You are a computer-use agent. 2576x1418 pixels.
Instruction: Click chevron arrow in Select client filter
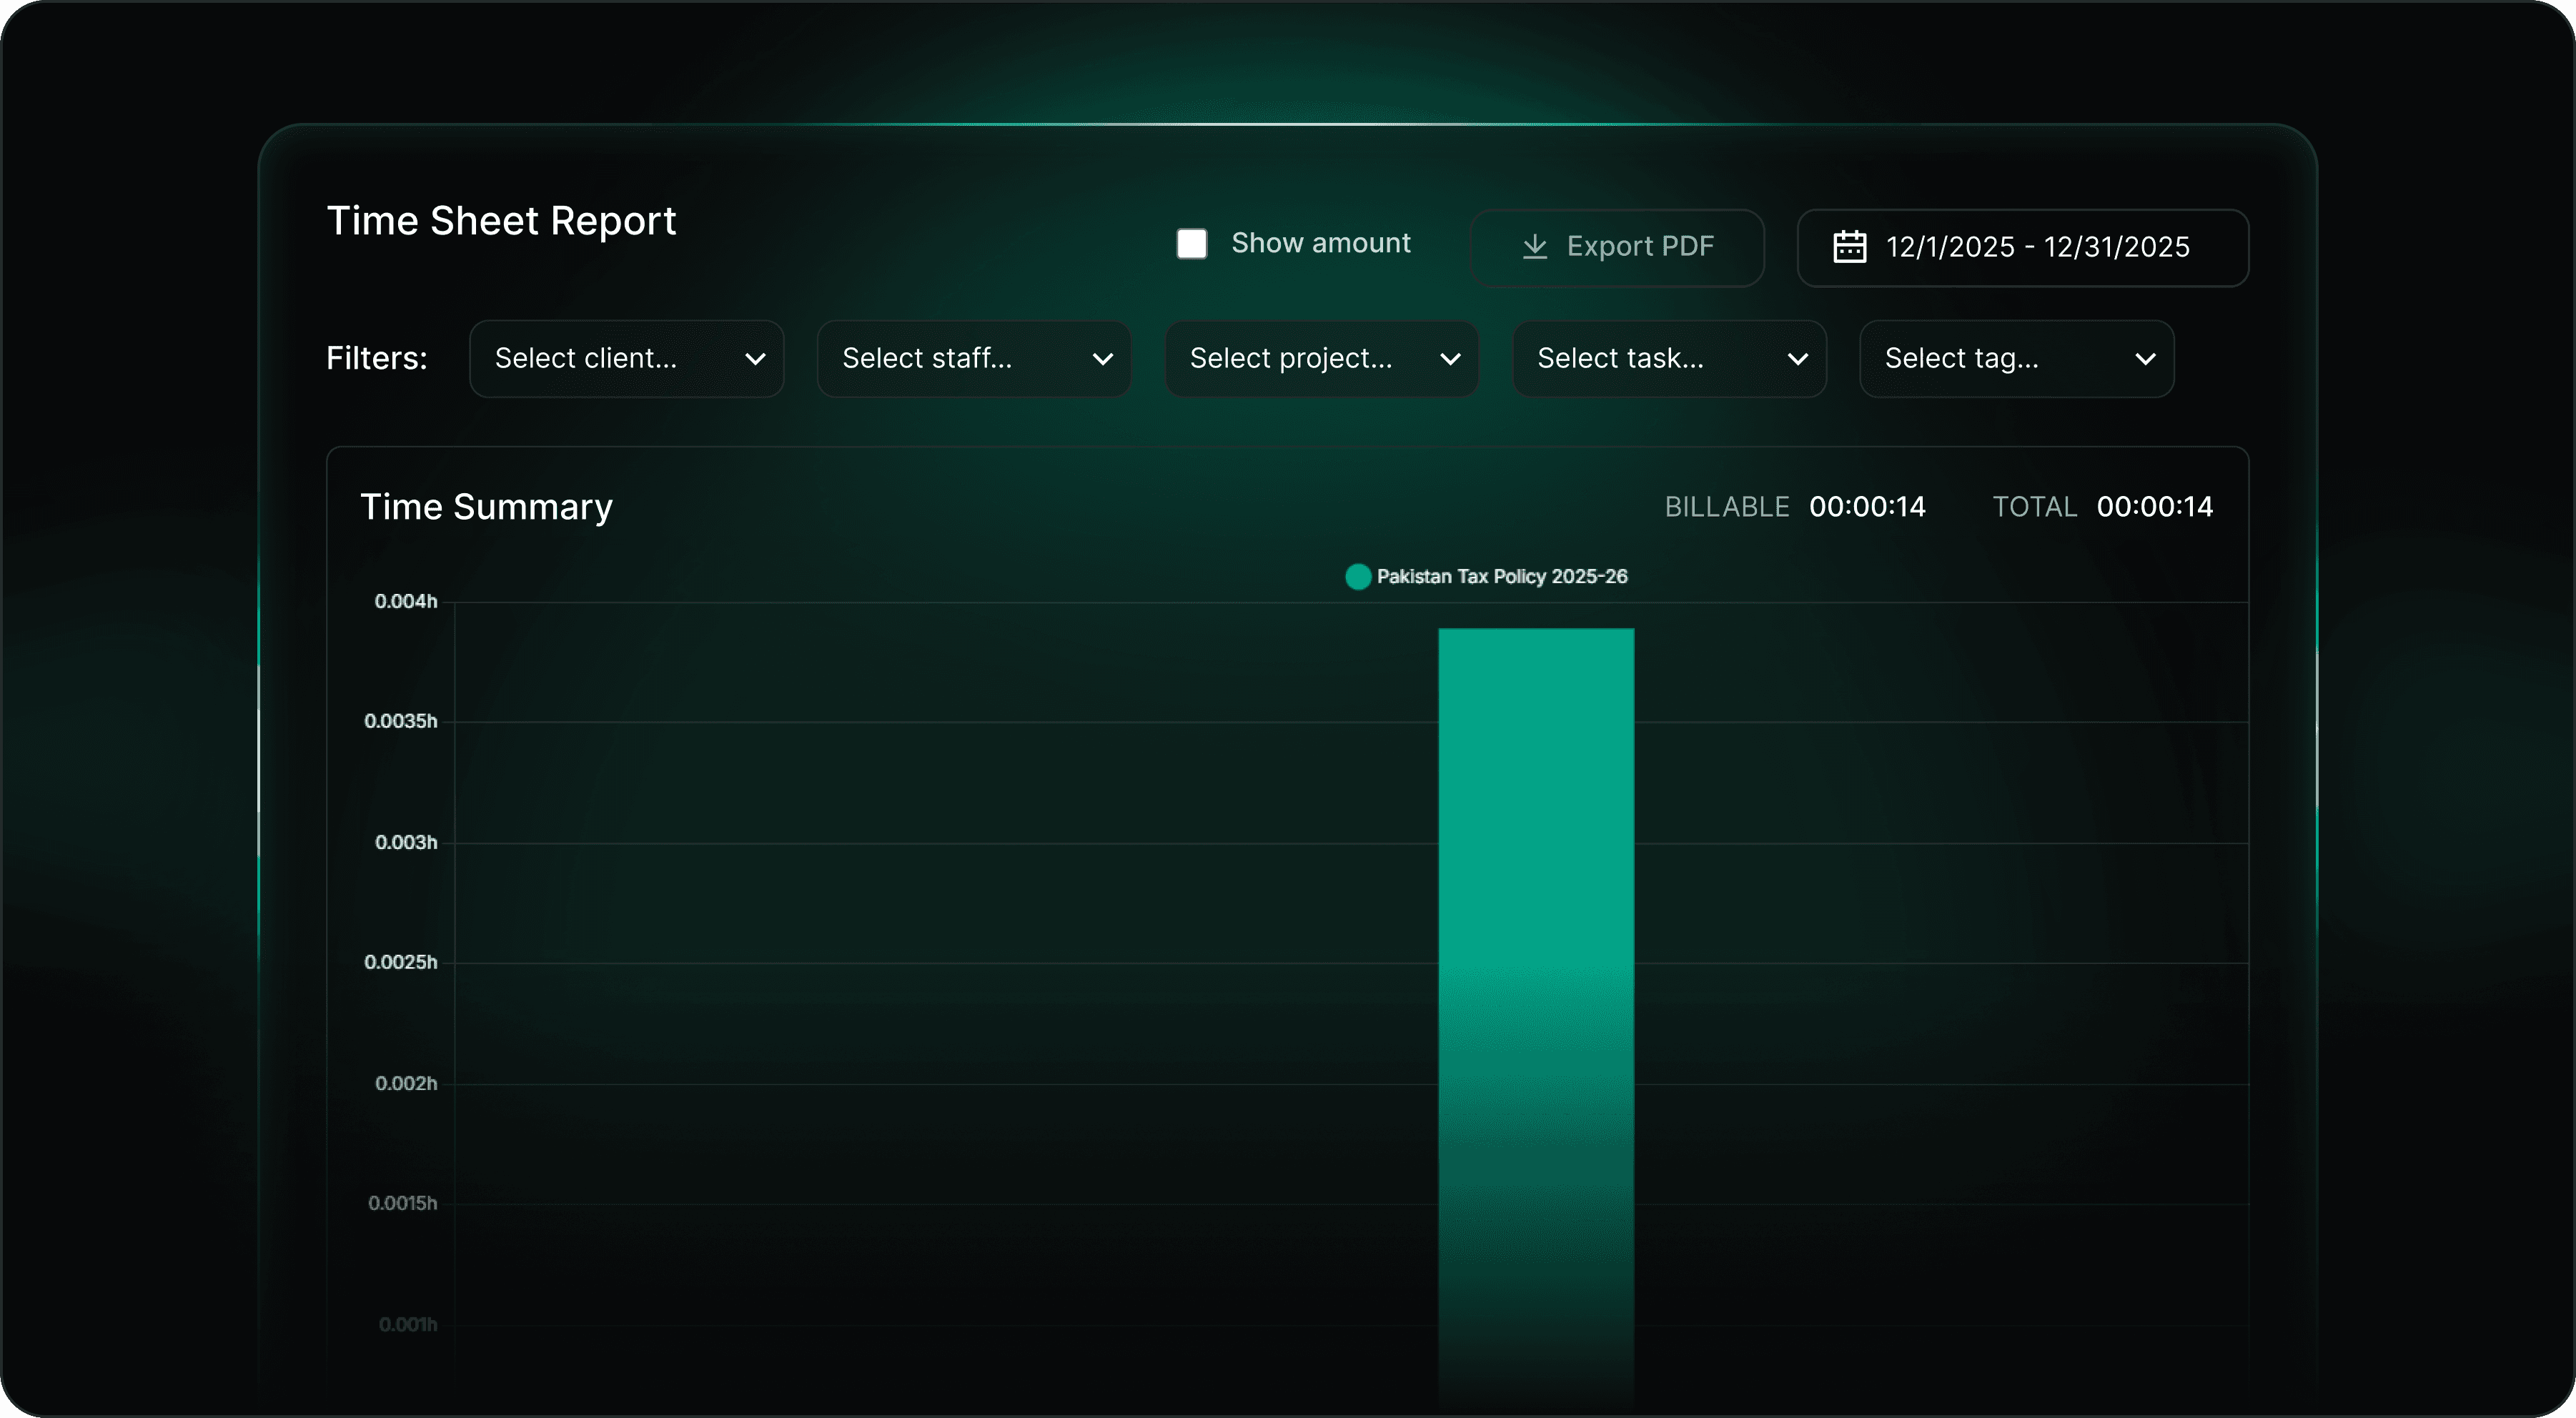coord(755,360)
